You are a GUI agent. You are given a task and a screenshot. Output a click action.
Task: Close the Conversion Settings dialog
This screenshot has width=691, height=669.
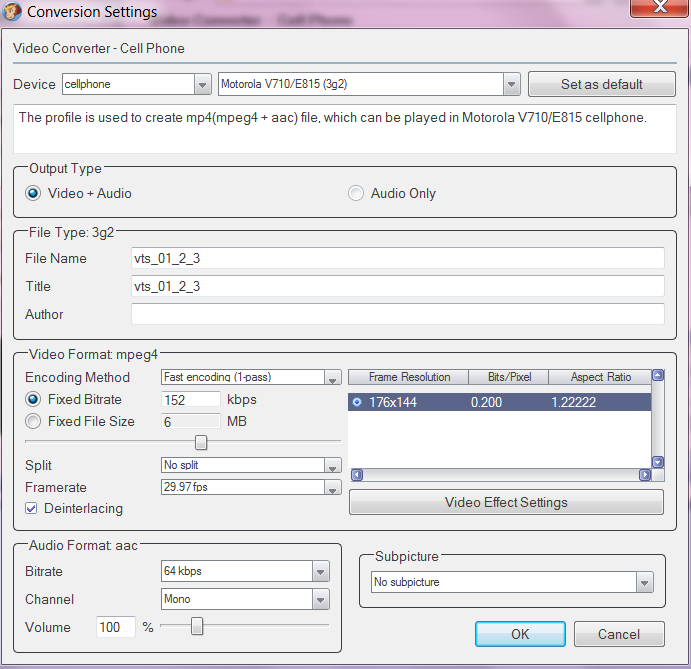click(656, 9)
